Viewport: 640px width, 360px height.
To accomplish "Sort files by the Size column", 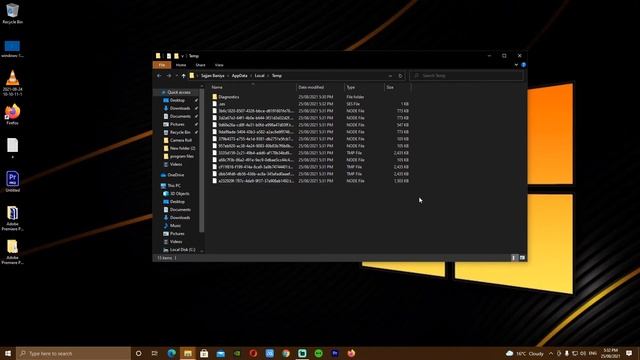I will click(397, 87).
